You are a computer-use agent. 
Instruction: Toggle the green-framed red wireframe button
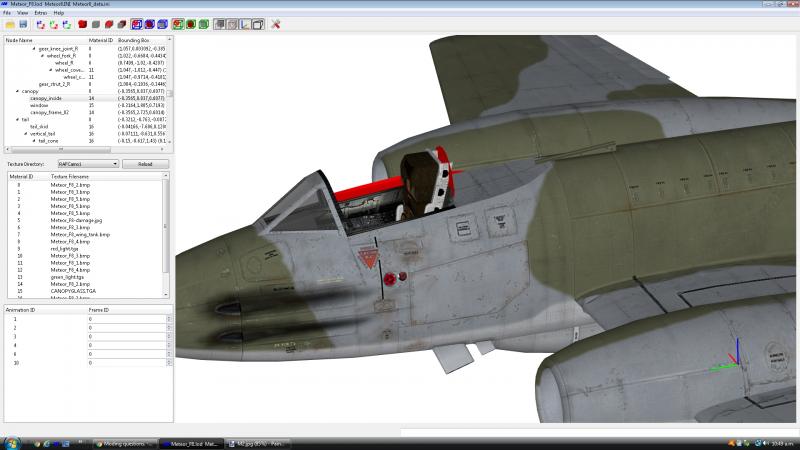coord(178,24)
